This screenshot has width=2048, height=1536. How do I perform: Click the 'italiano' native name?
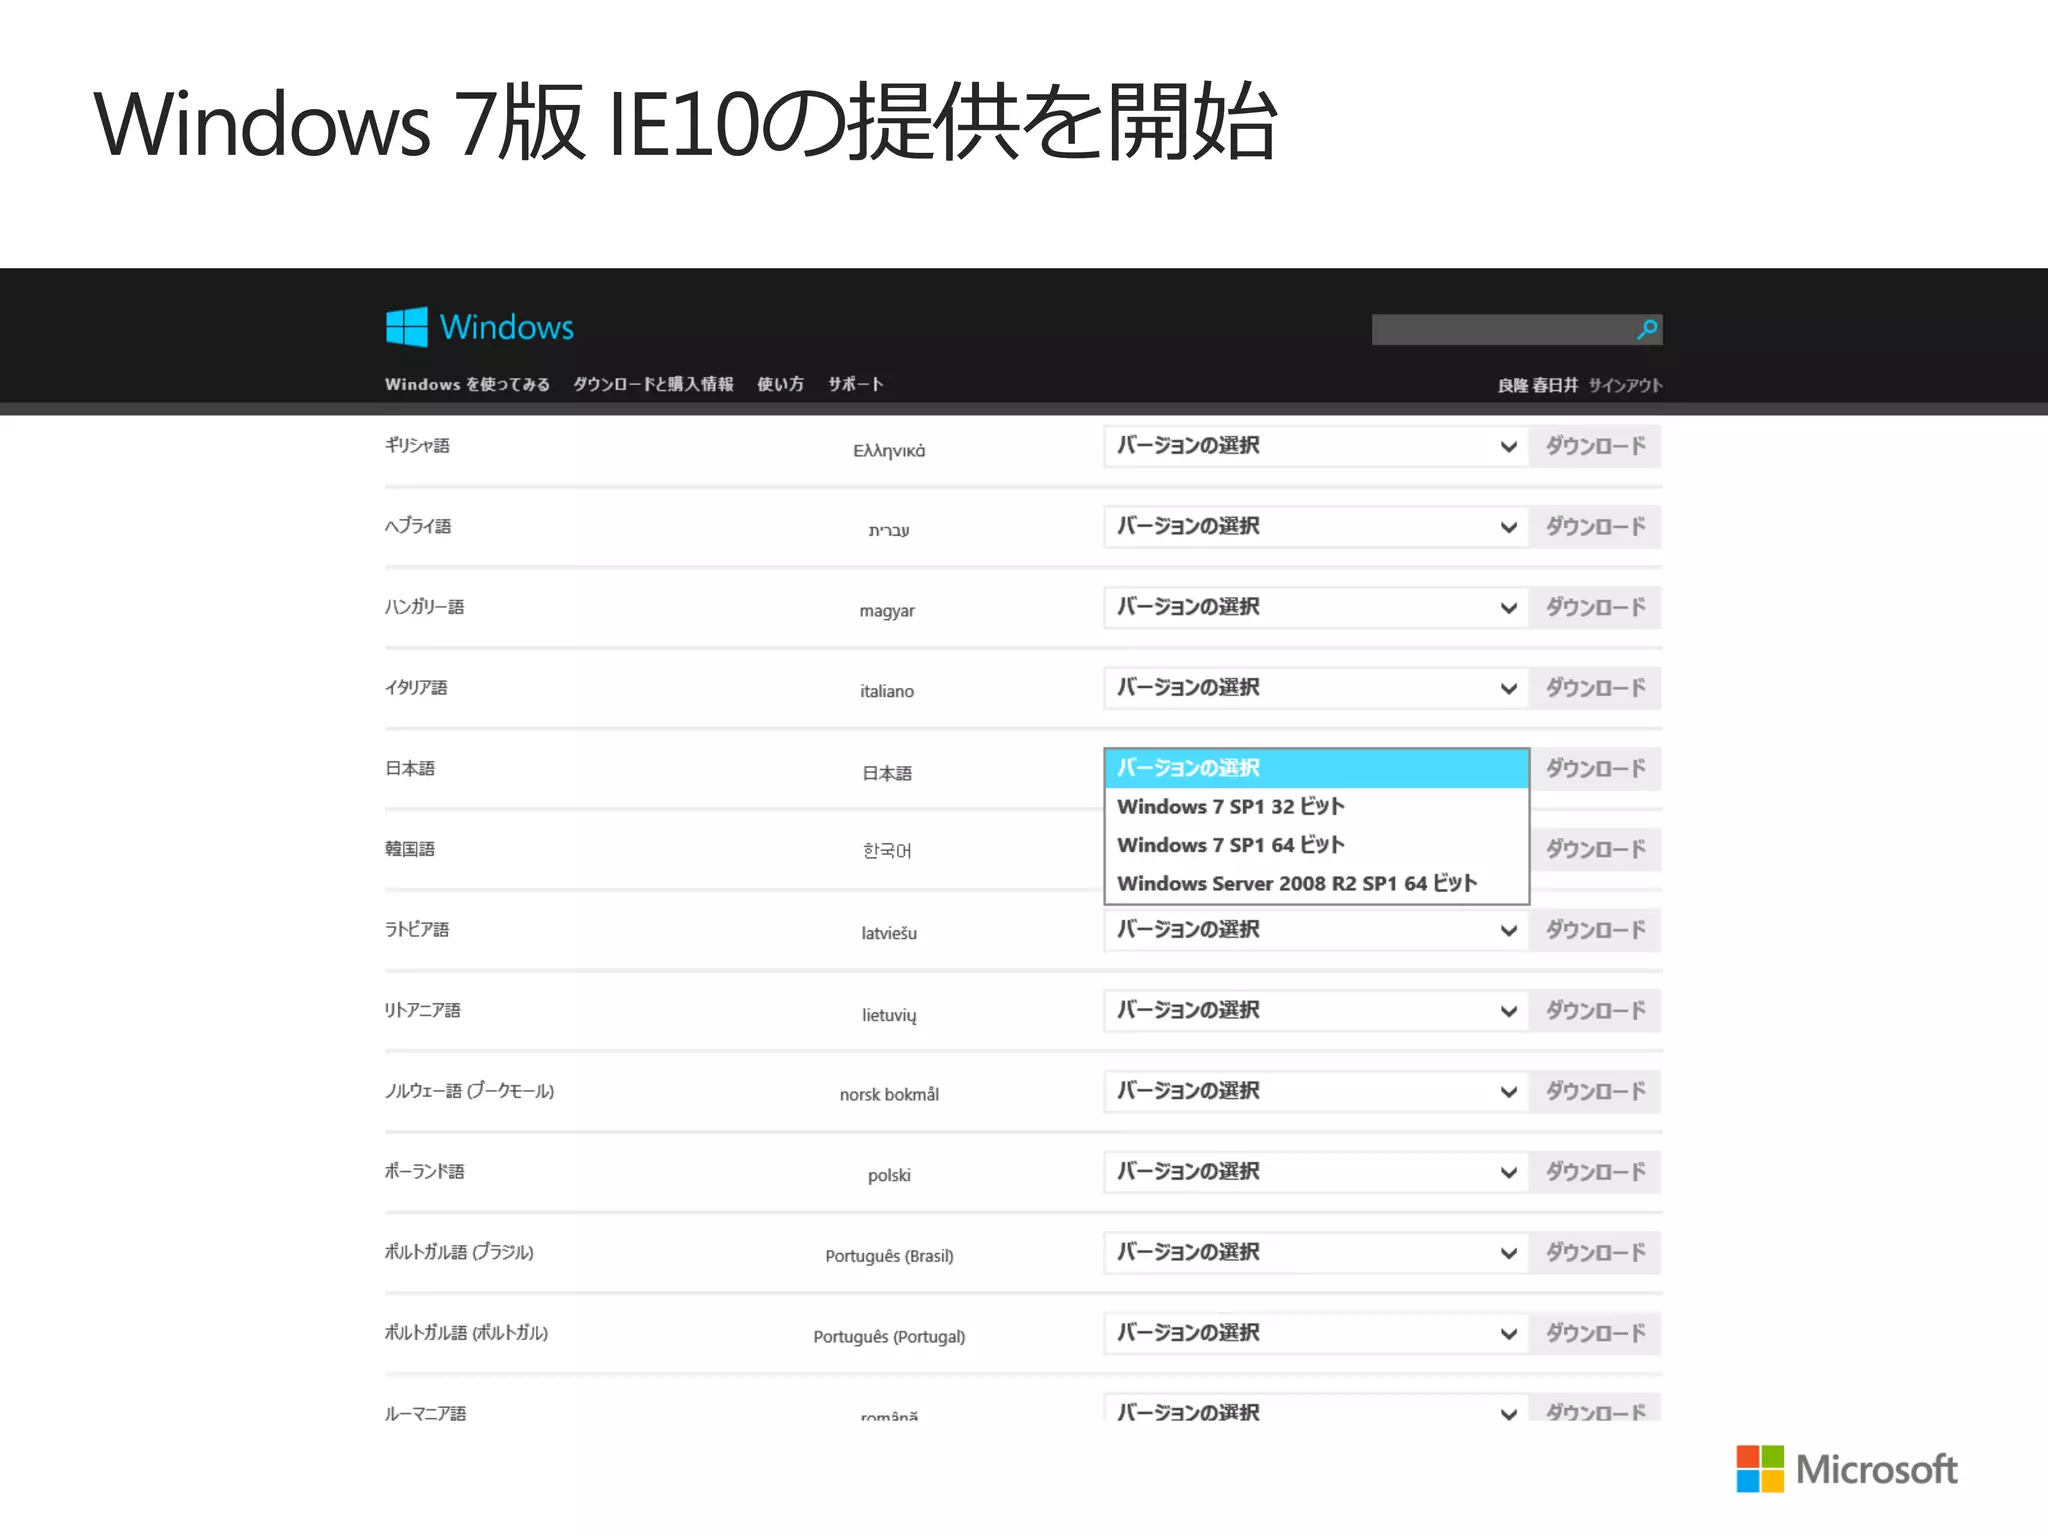point(887,691)
